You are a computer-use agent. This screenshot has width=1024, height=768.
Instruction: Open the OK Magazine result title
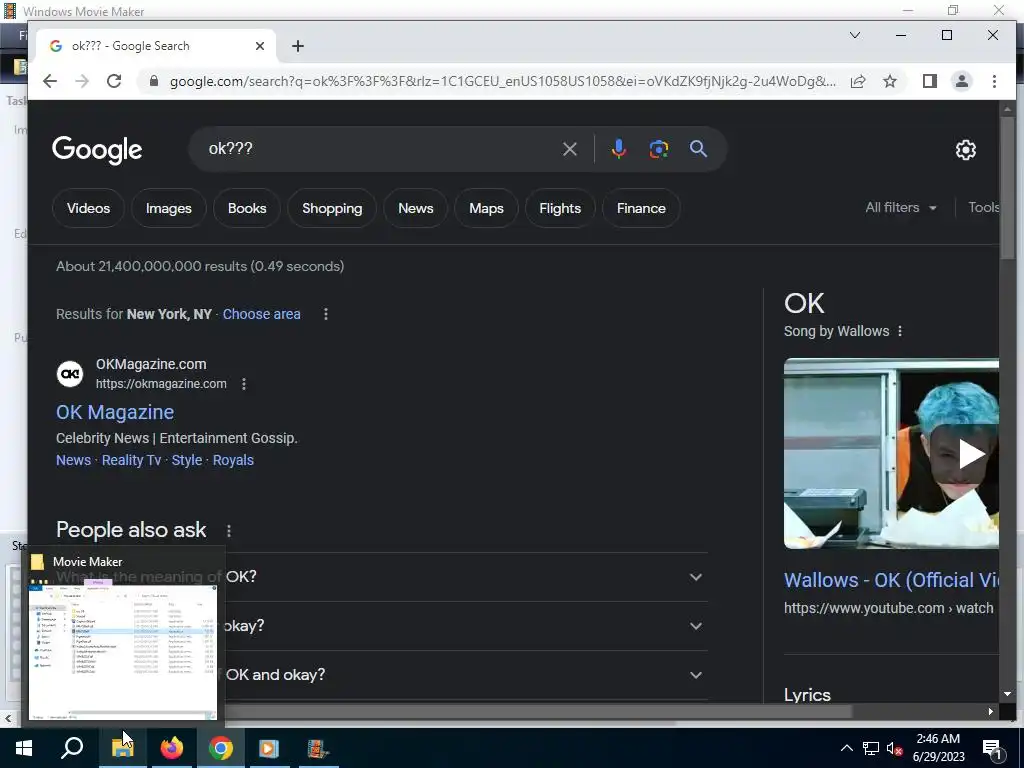[115, 412]
